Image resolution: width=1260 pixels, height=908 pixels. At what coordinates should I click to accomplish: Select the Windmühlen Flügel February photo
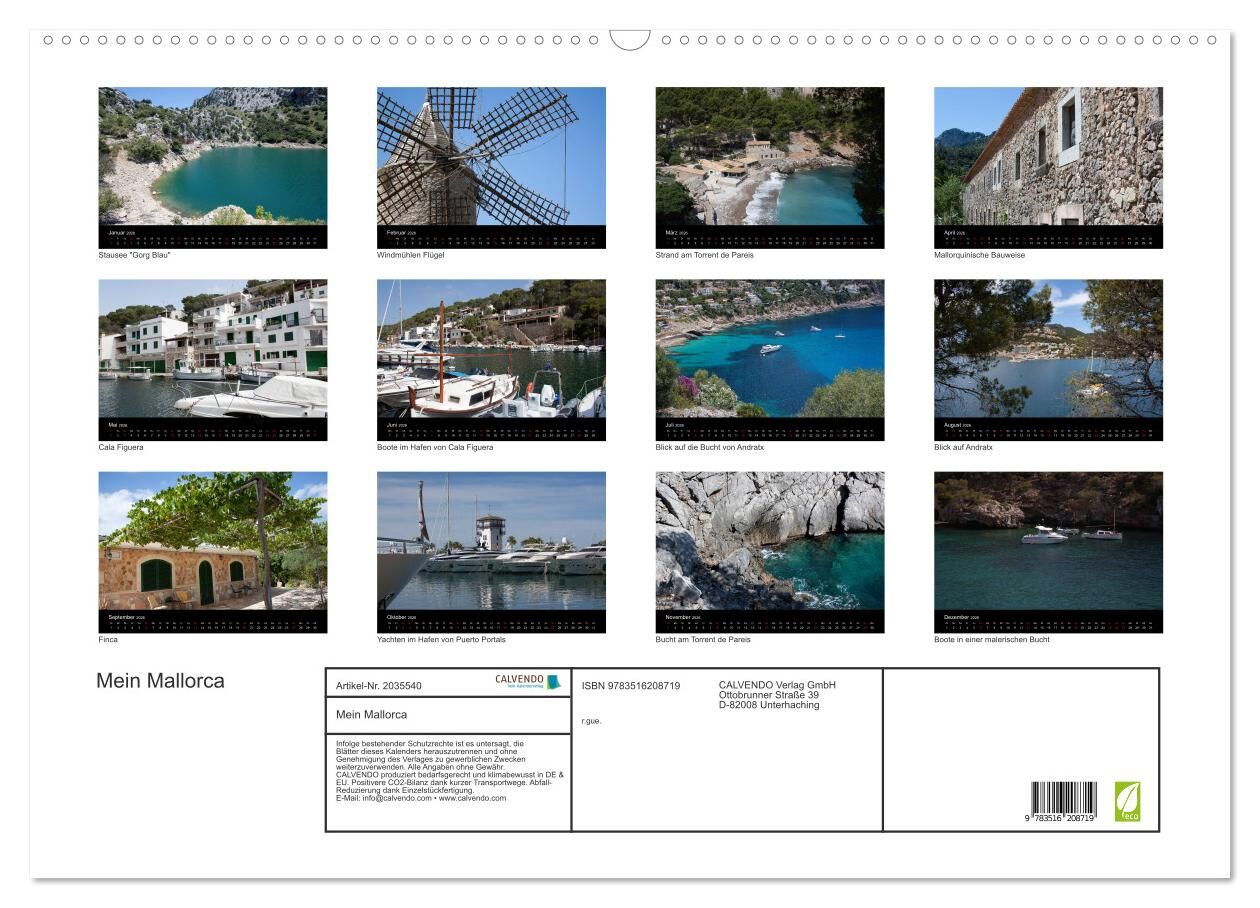[x=491, y=157]
